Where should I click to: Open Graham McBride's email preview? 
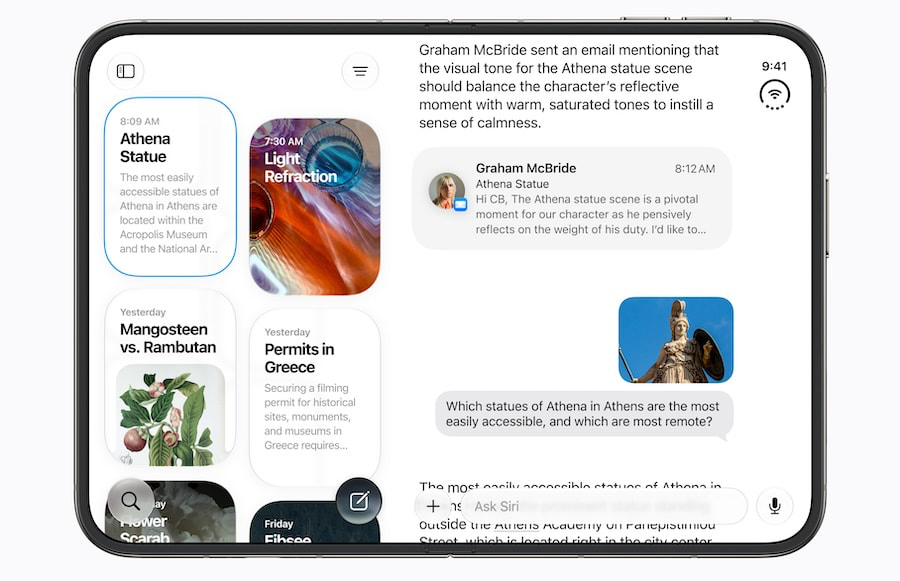click(572, 199)
